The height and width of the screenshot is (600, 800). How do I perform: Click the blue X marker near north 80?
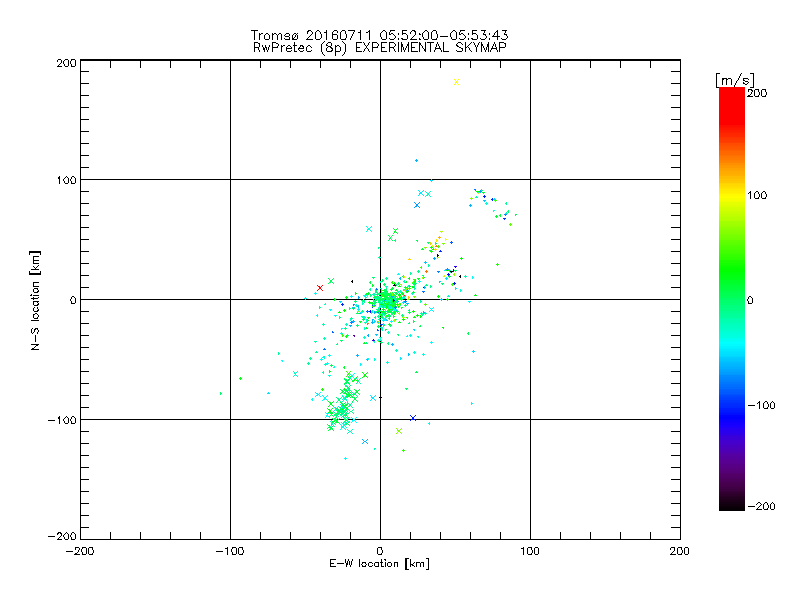417,205
